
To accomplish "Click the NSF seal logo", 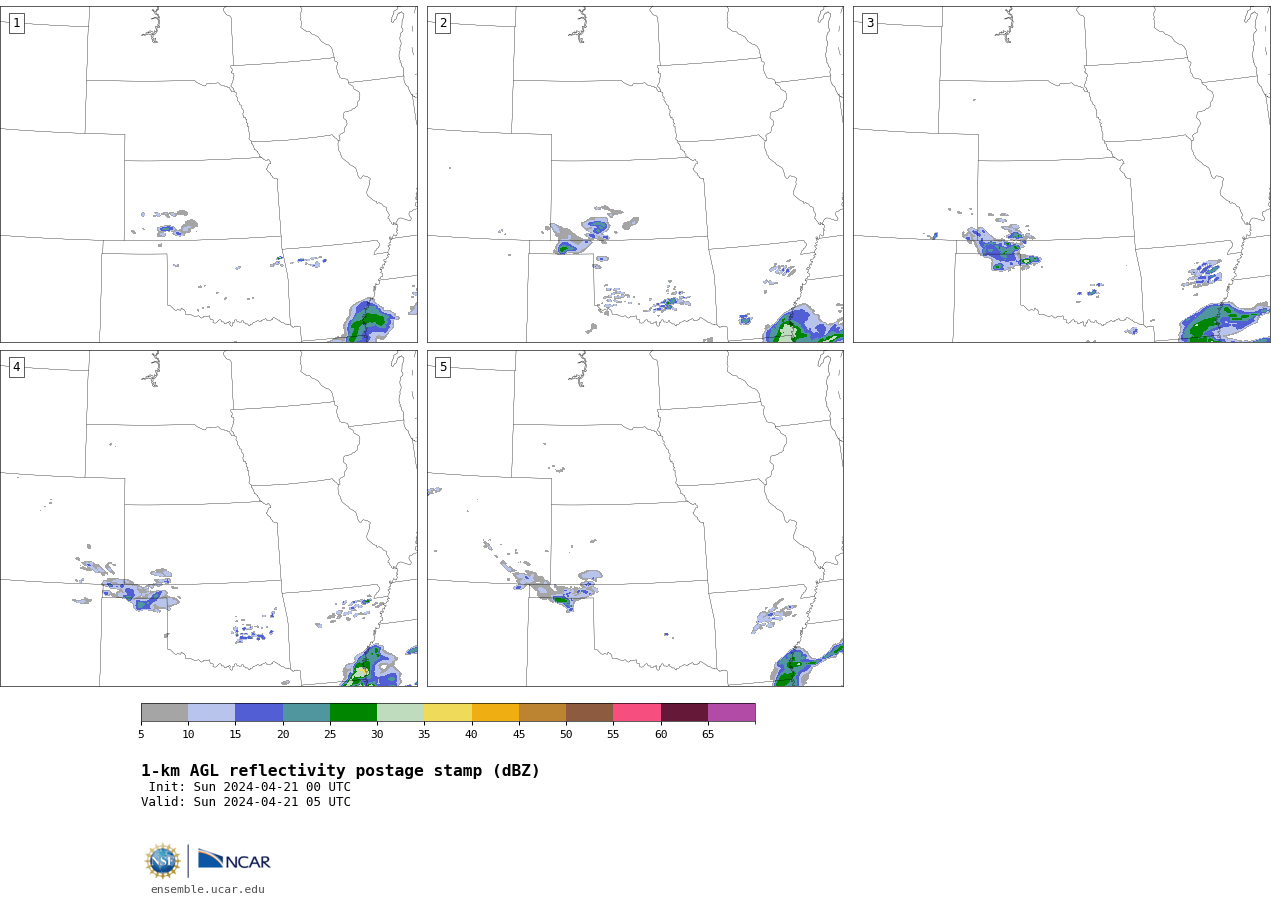I will click(x=163, y=861).
